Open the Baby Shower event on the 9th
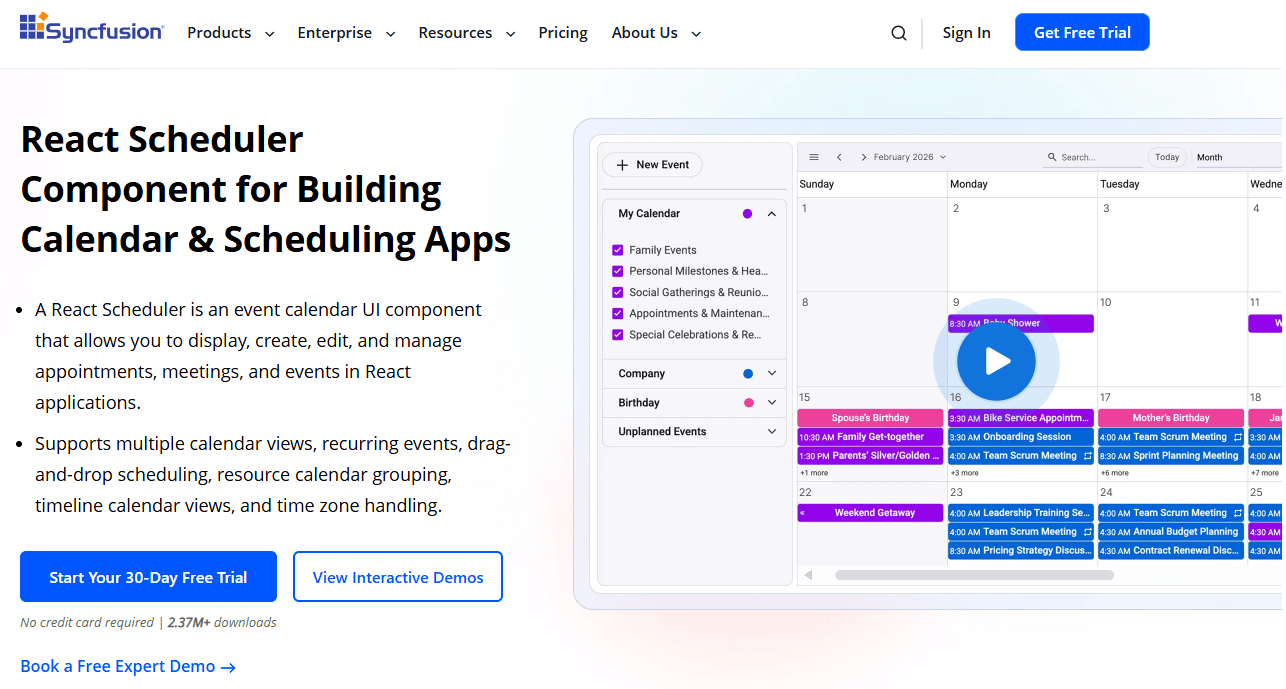This screenshot has width=1286, height=689. click(1021, 323)
